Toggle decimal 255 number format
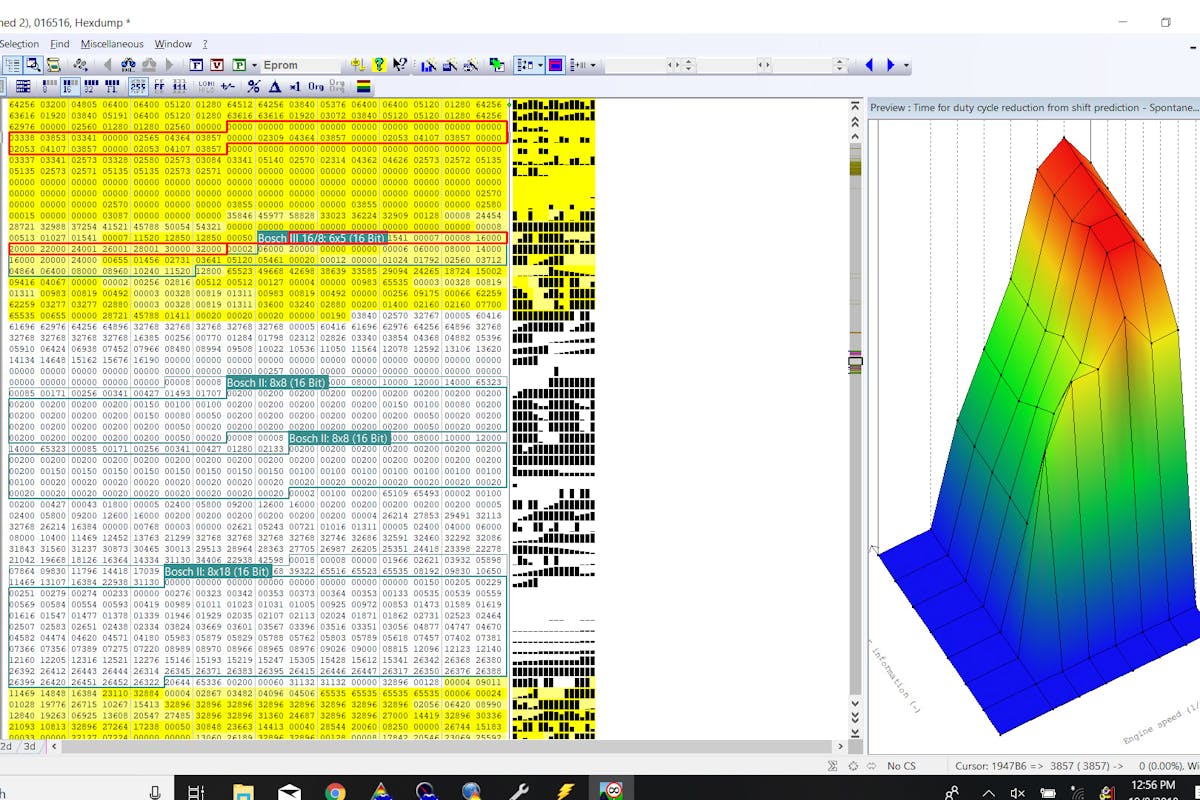 click(137, 87)
